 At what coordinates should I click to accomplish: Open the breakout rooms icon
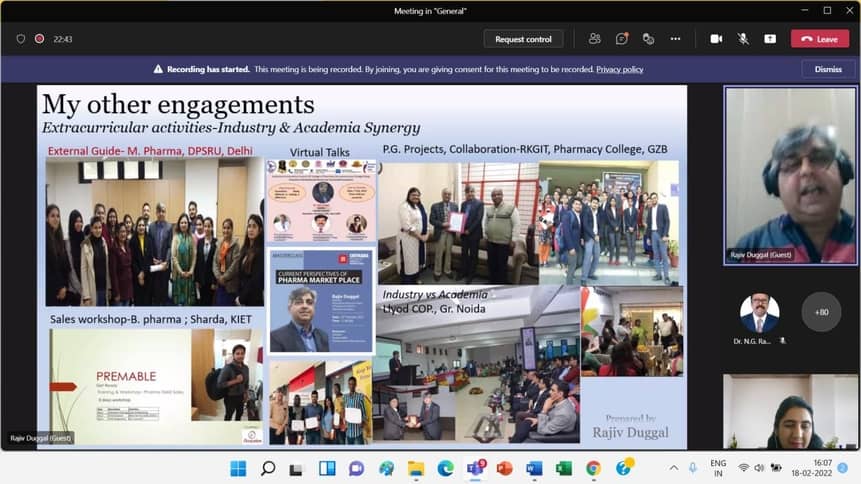pyautogui.click(x=648, y=39)
